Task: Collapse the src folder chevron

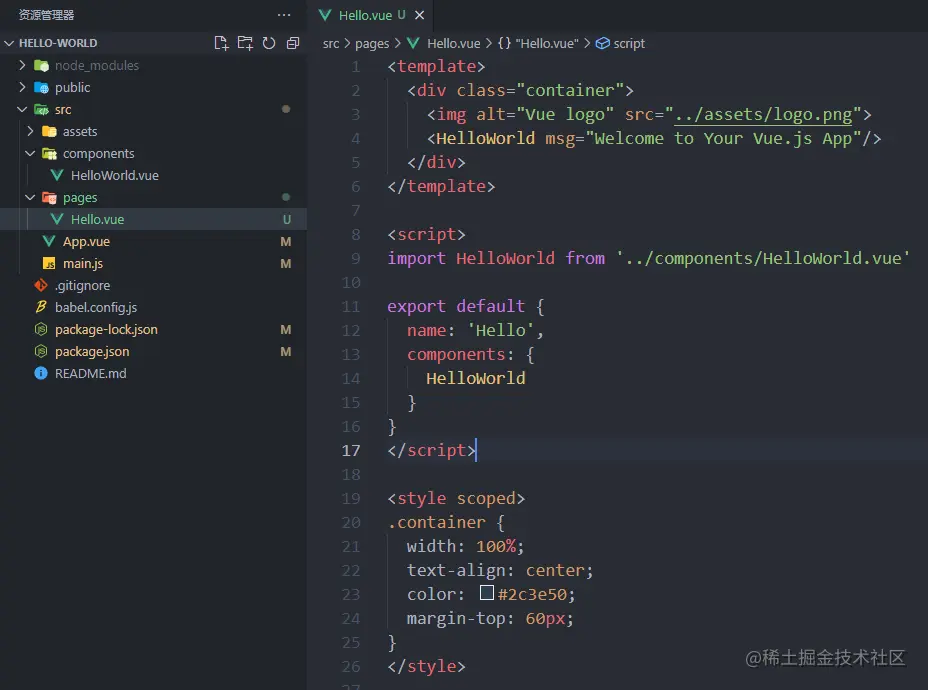Action: pyautogui.click(x=22, y=109)
